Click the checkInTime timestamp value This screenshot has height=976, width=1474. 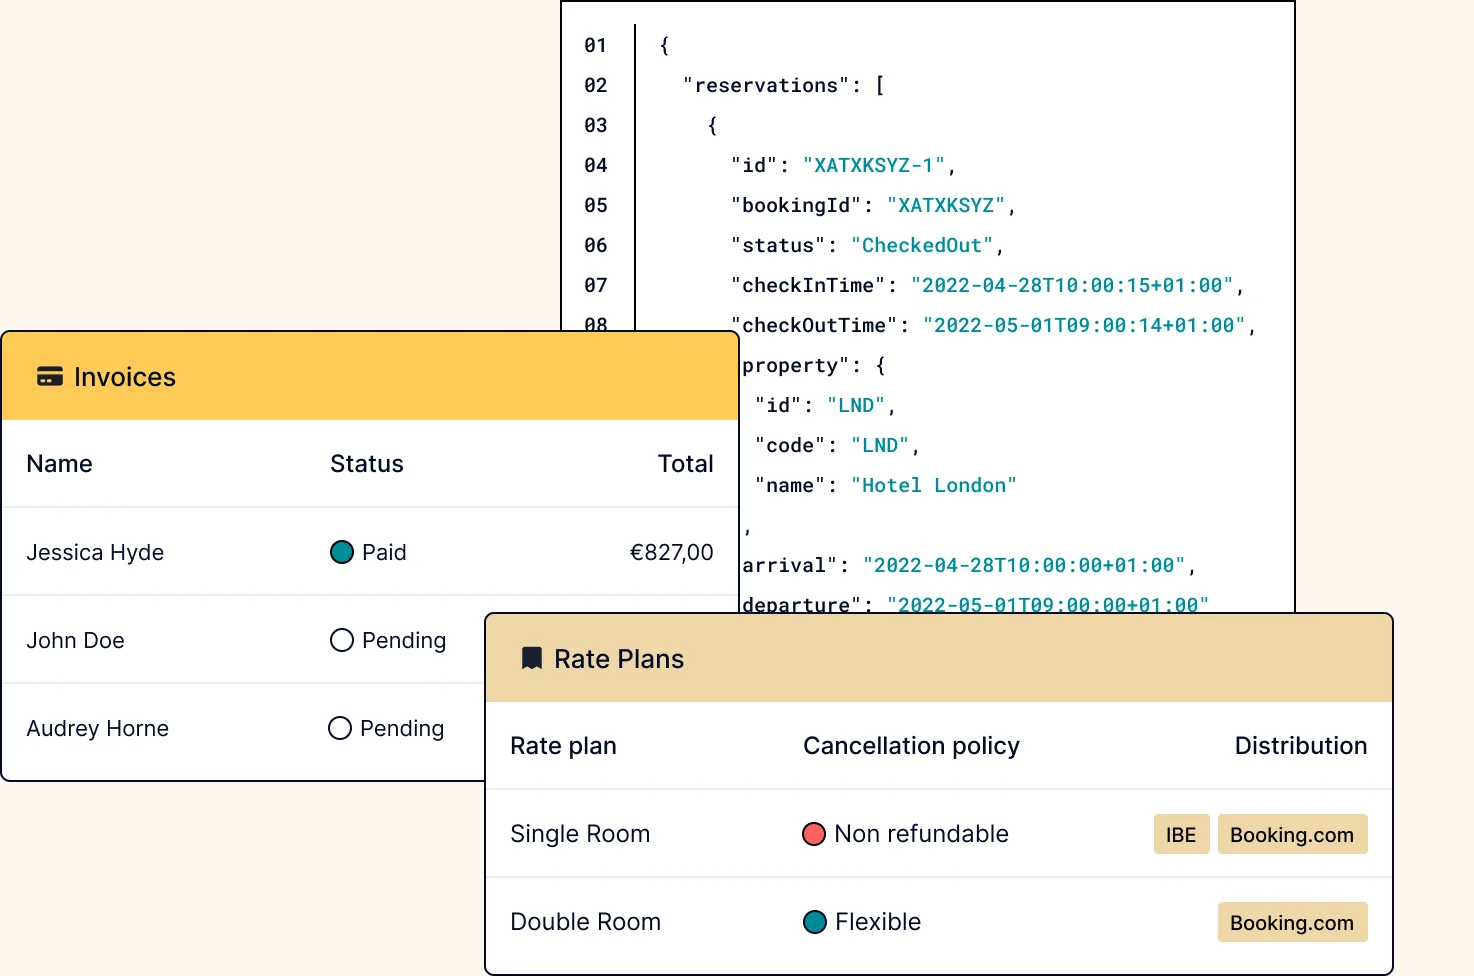coord(1072,285)
